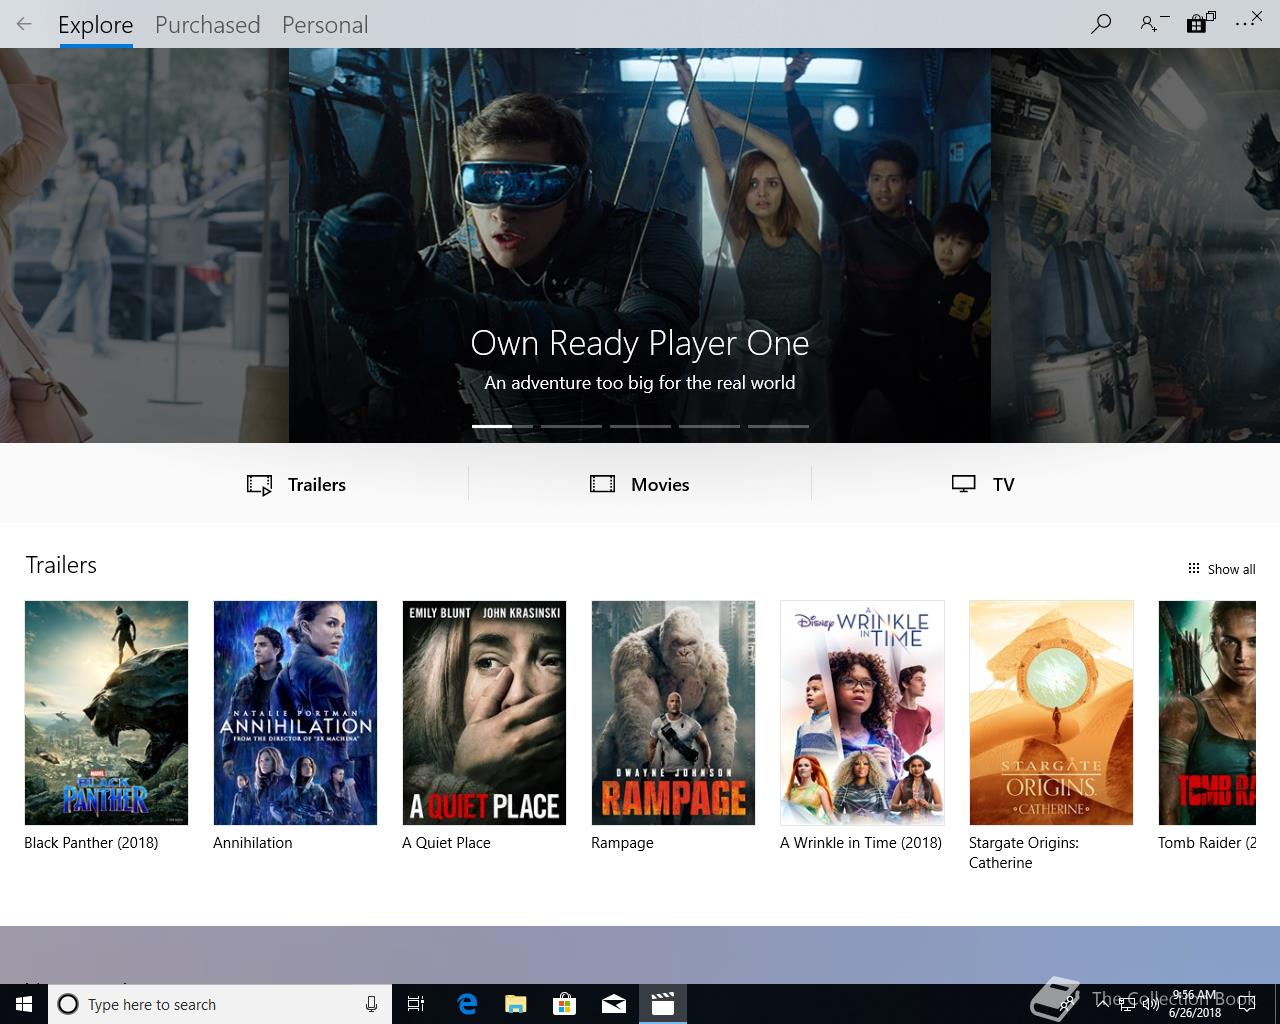
Task: Click the next hero slide on right
Action: point(1135,245)
